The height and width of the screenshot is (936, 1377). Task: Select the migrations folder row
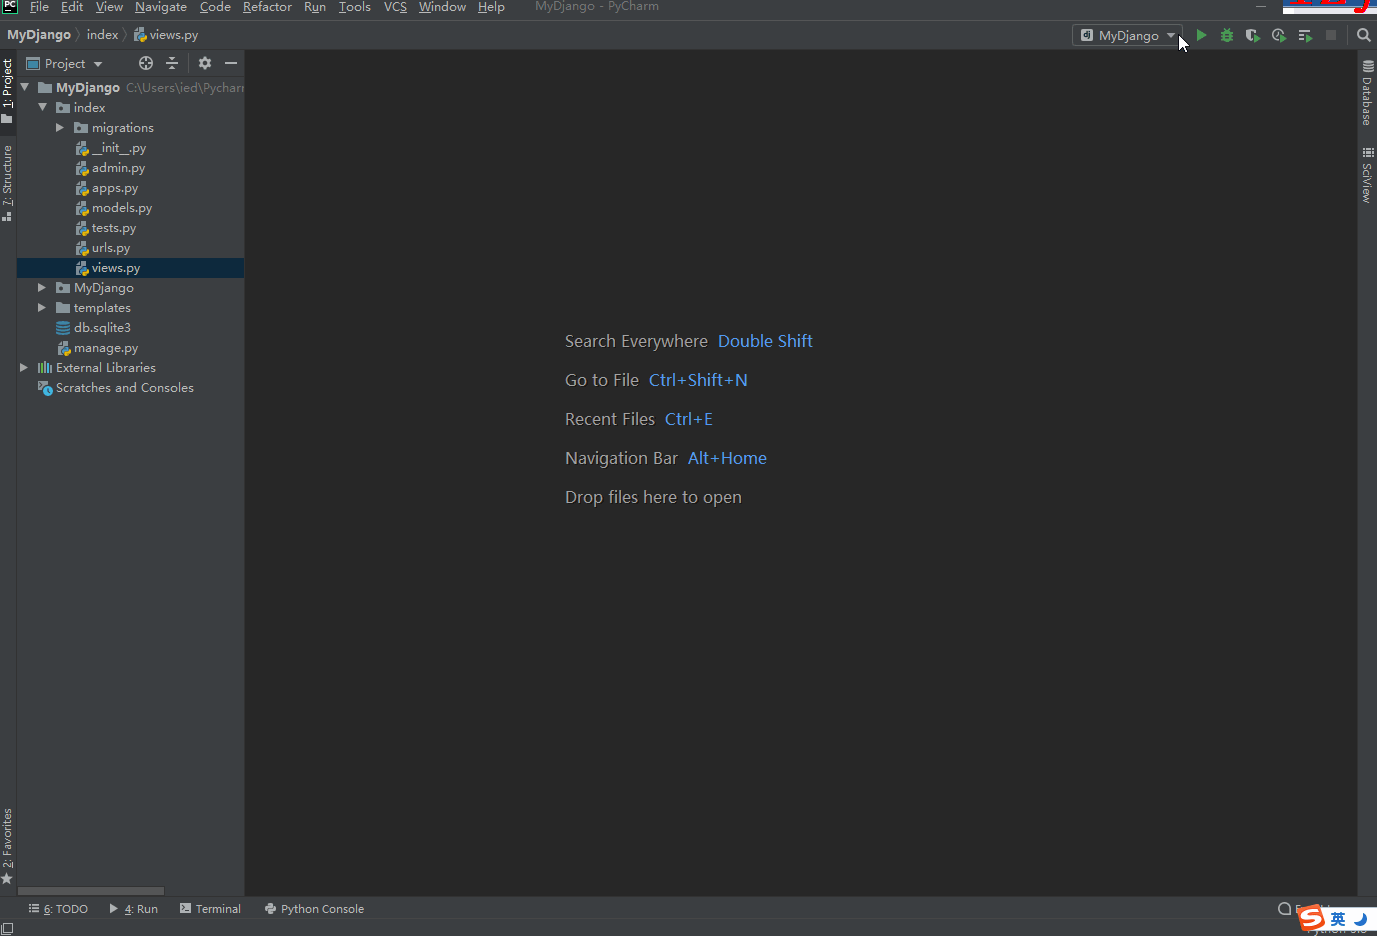[130, 127]
